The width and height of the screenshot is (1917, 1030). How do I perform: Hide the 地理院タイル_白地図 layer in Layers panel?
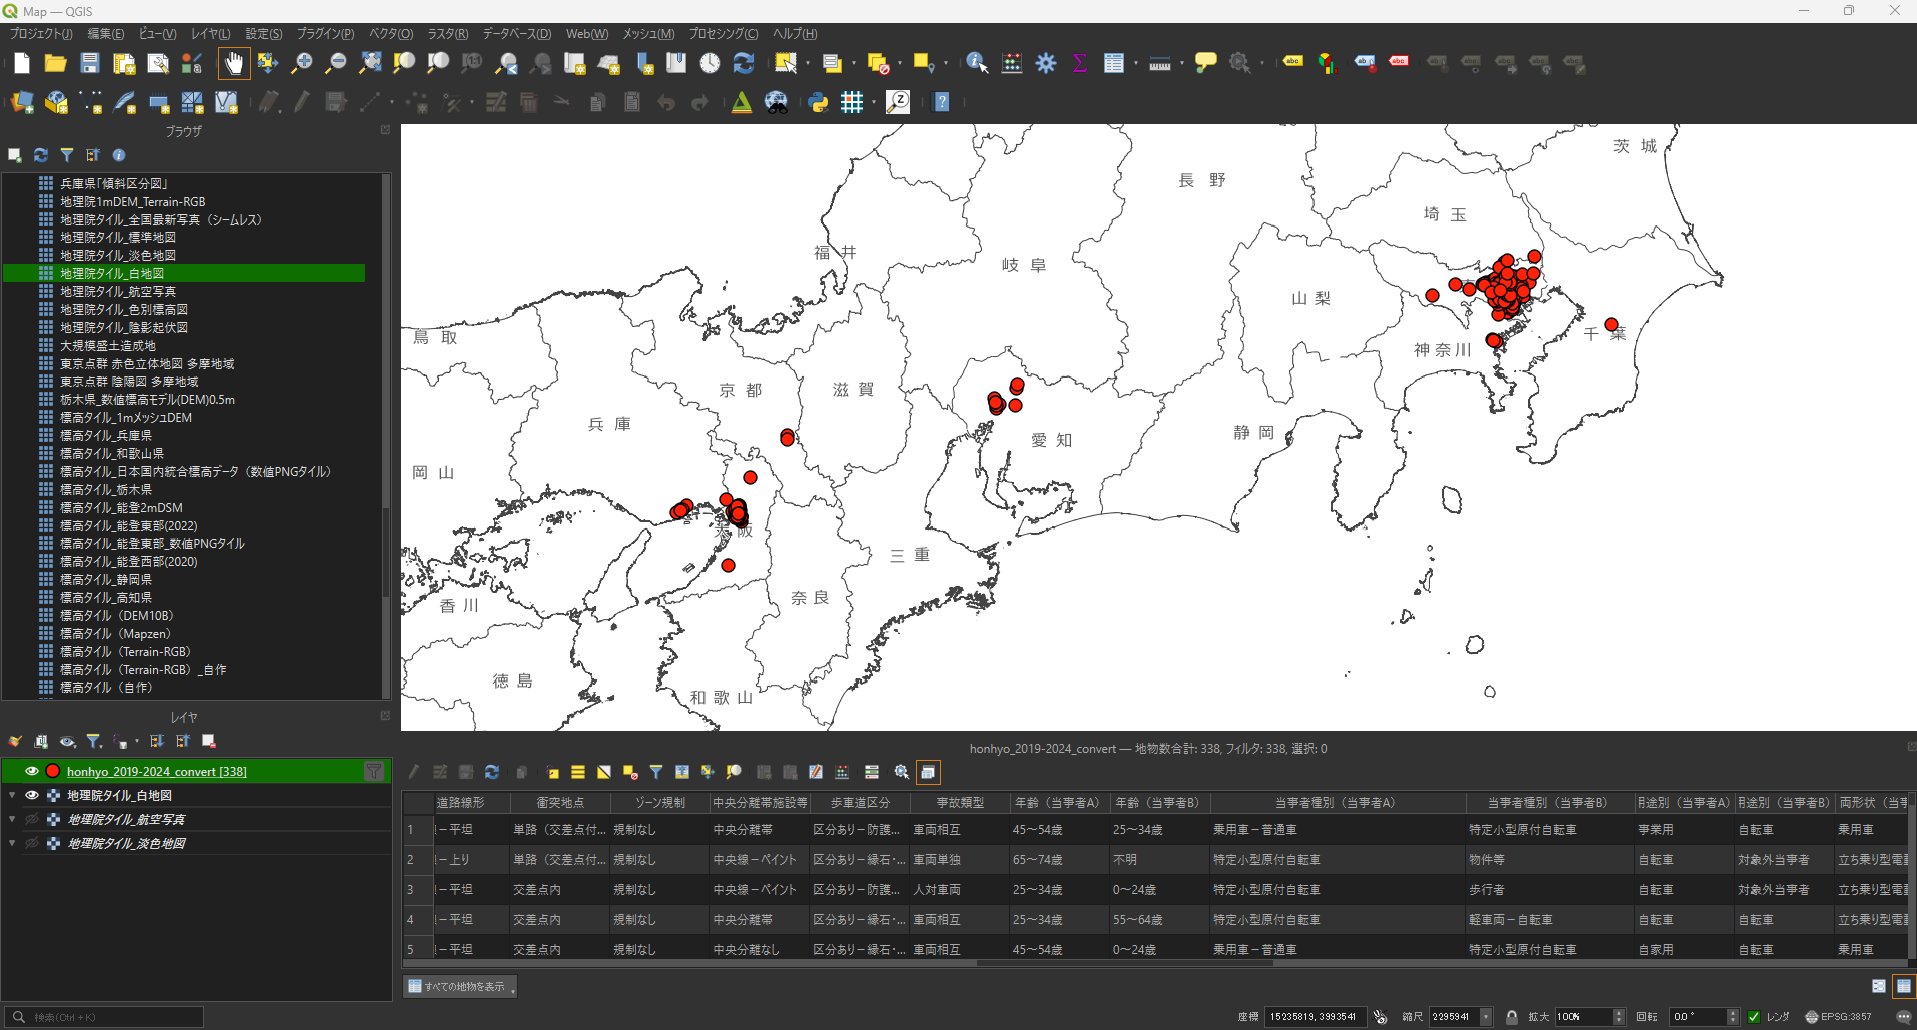click(32, 795)
